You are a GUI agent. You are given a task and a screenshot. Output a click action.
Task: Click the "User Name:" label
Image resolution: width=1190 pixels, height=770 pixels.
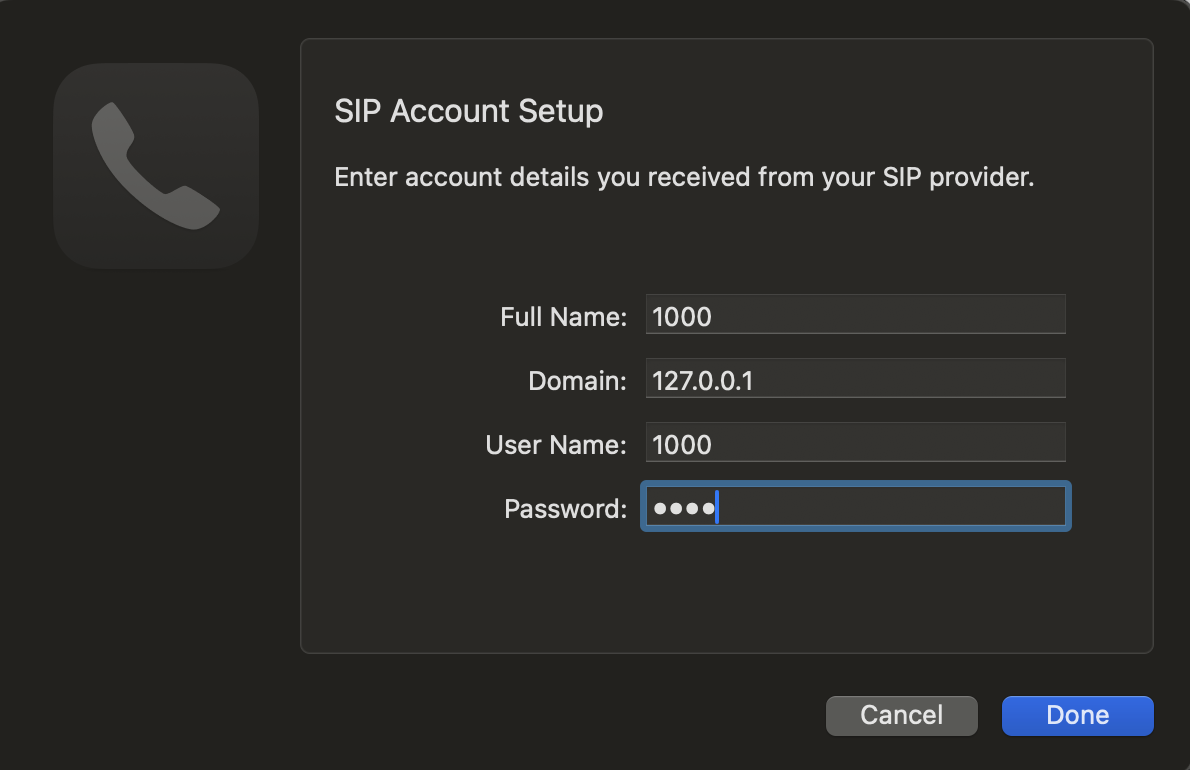pyautogui.click(x=556, y=445)
